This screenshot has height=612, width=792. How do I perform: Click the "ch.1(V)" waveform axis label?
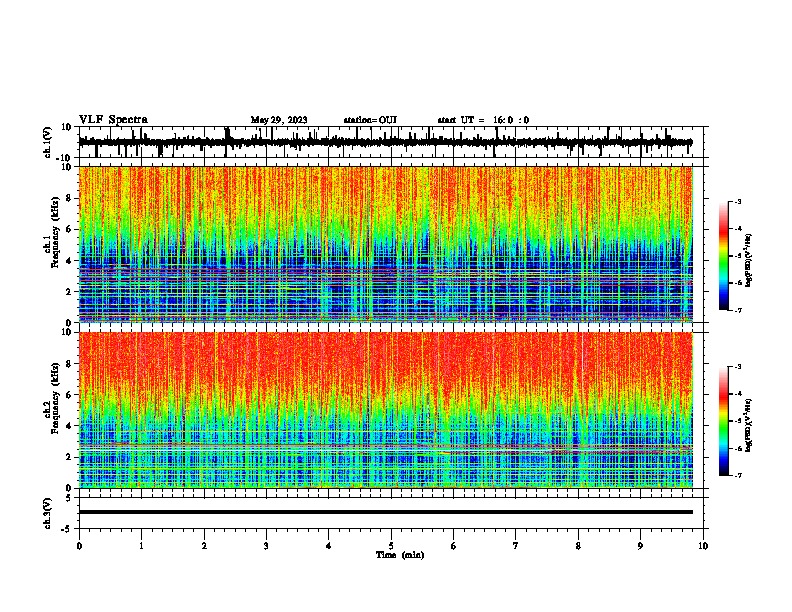tap(48, 142)
